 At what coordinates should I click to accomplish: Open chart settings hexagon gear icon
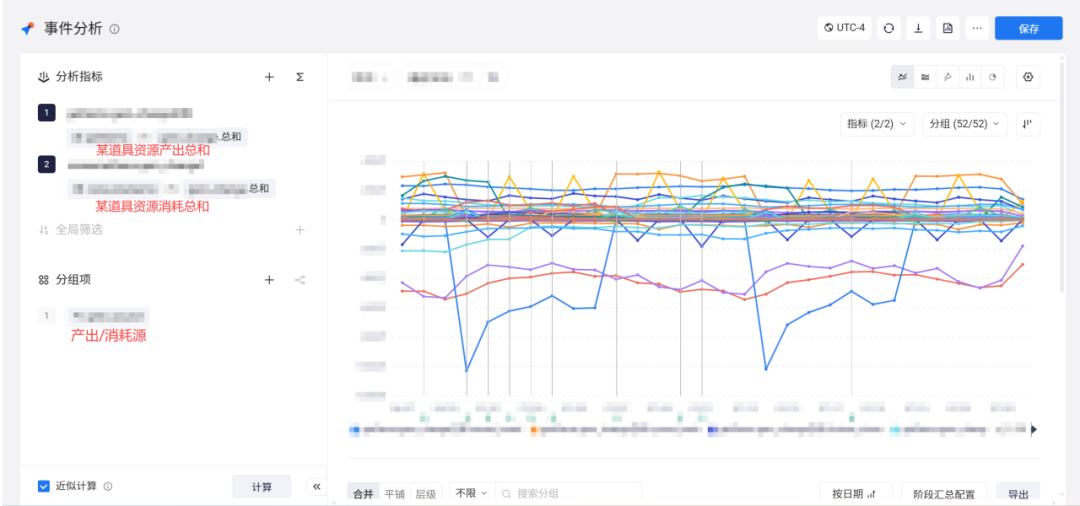[x=1028, y=77]
